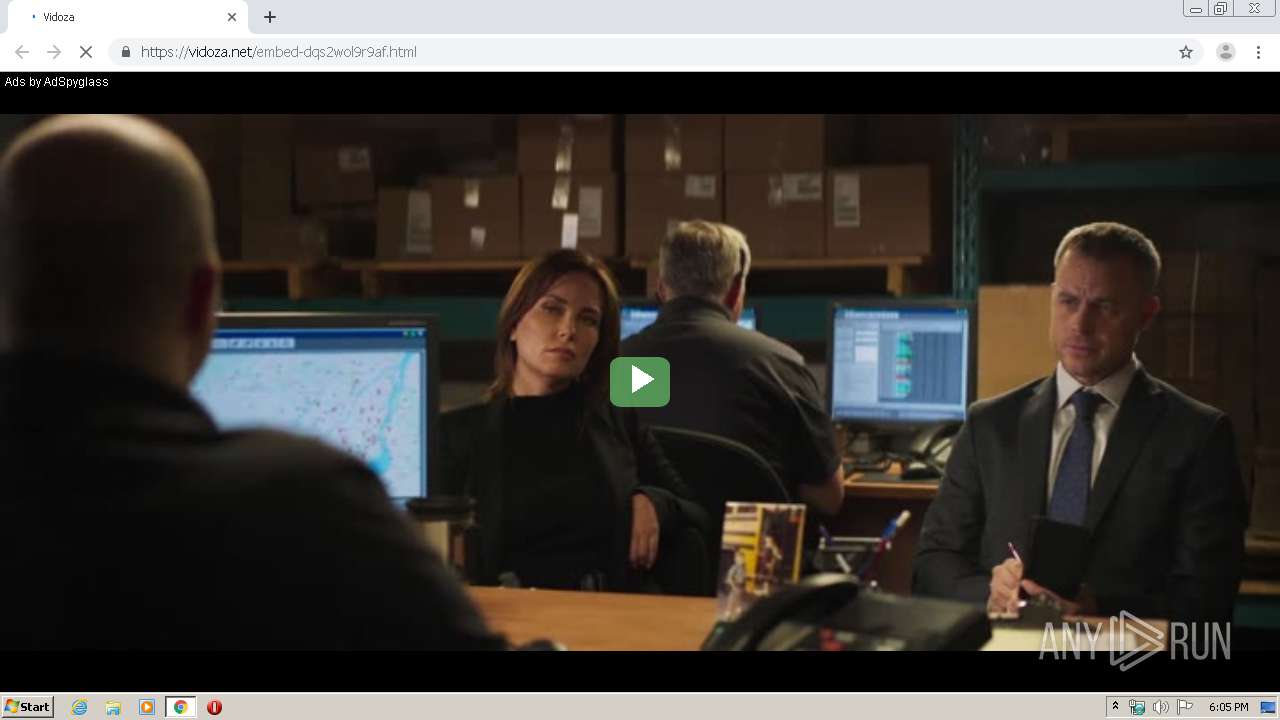The width and height of the screenshot is (1280, 720).
Task: Open the 6:05 PM system clock
Action: coord(1228,707)
